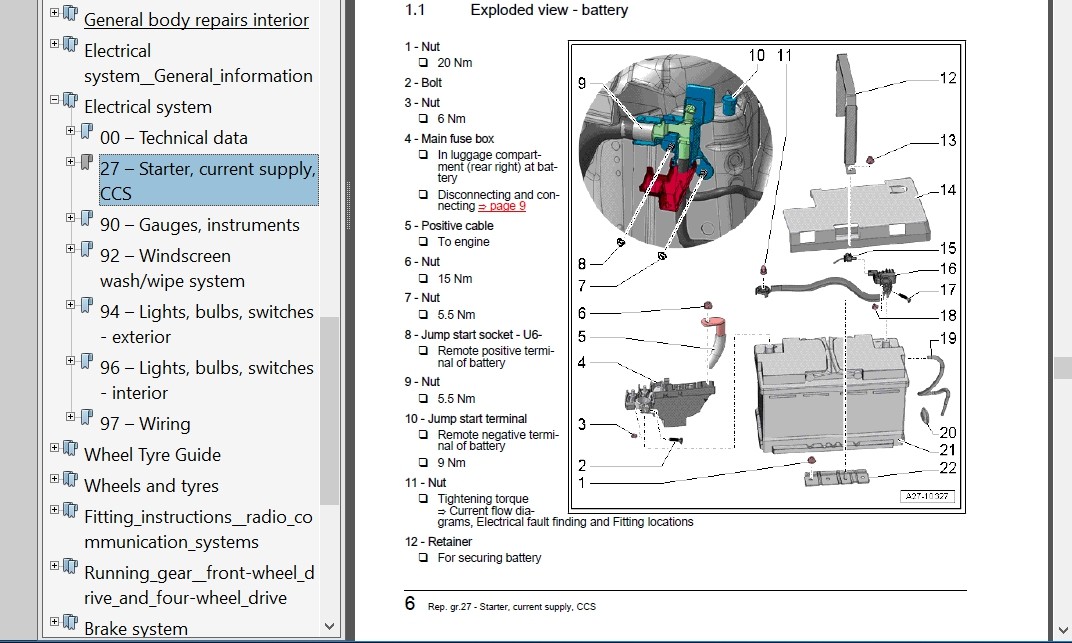Click the document's vertical scrollbar thumb
This screenshot has height=643, width=1072.
pyautogui.click(x=1063, y=368)
